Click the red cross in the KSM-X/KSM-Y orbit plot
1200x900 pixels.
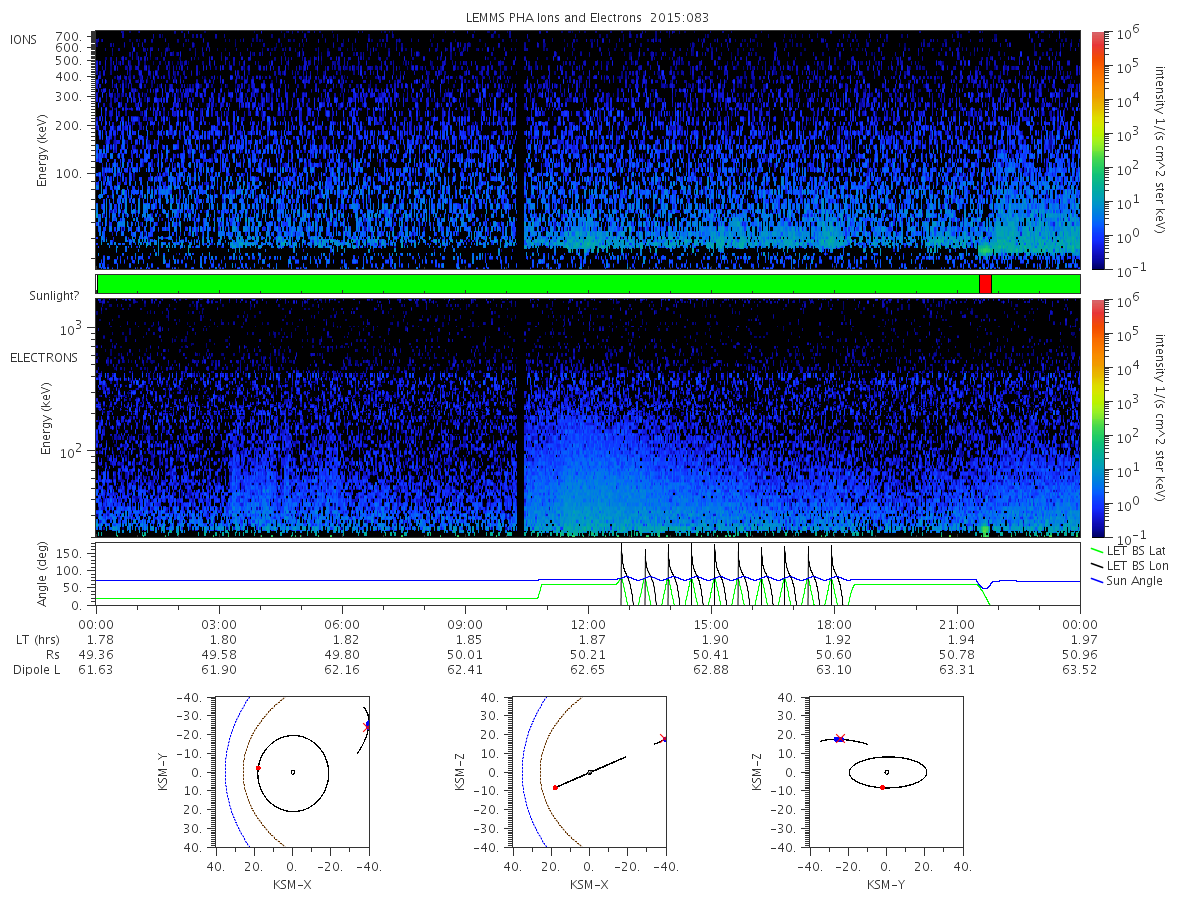[367, 727]
